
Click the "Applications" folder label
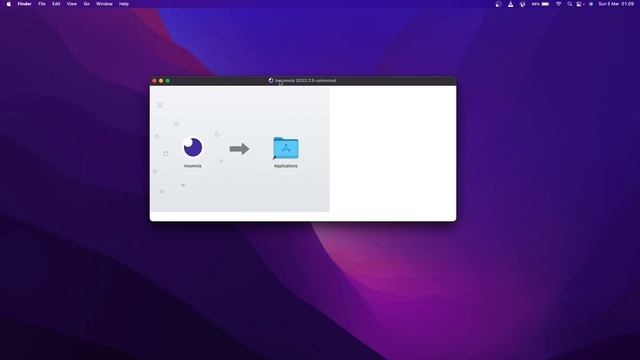coord(286,166)
